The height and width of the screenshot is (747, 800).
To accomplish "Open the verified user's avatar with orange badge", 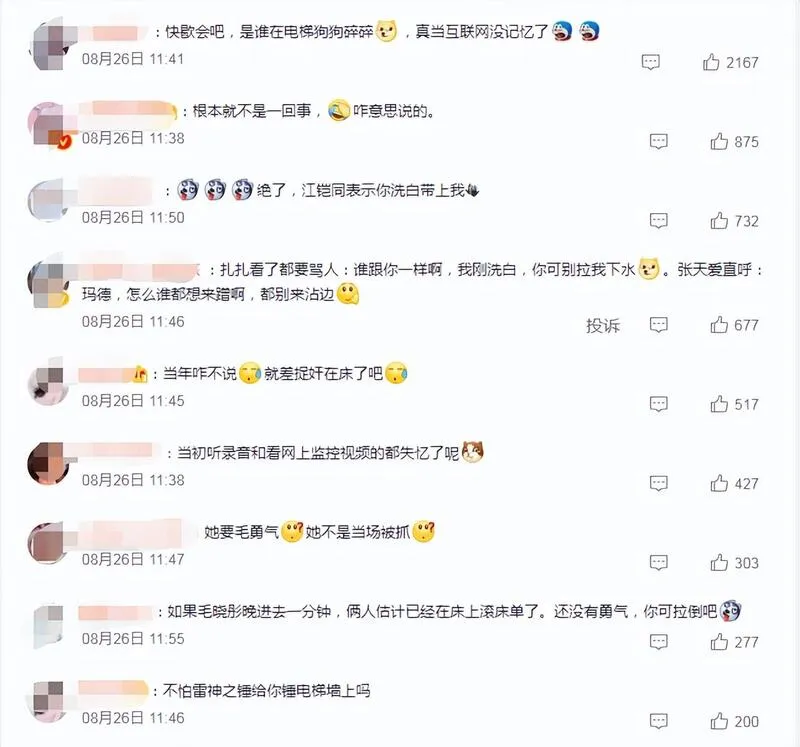I will [x=49, y=124].
